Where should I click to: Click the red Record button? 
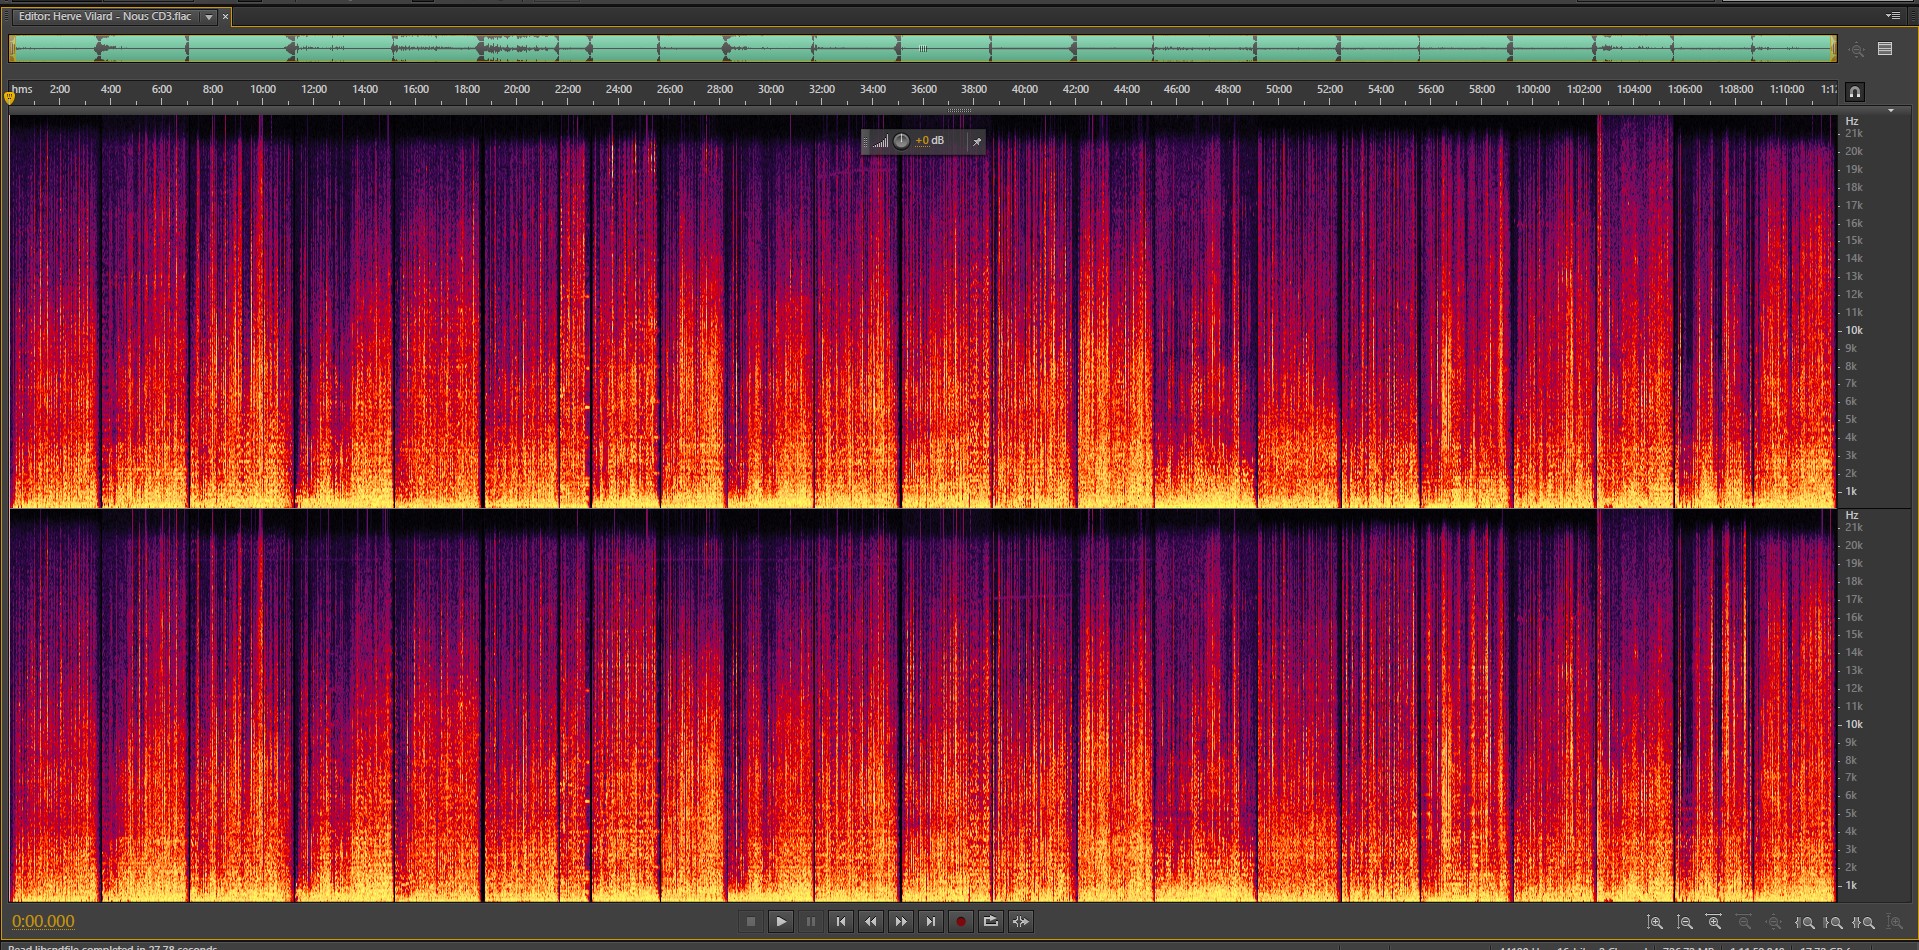[960, 922]
